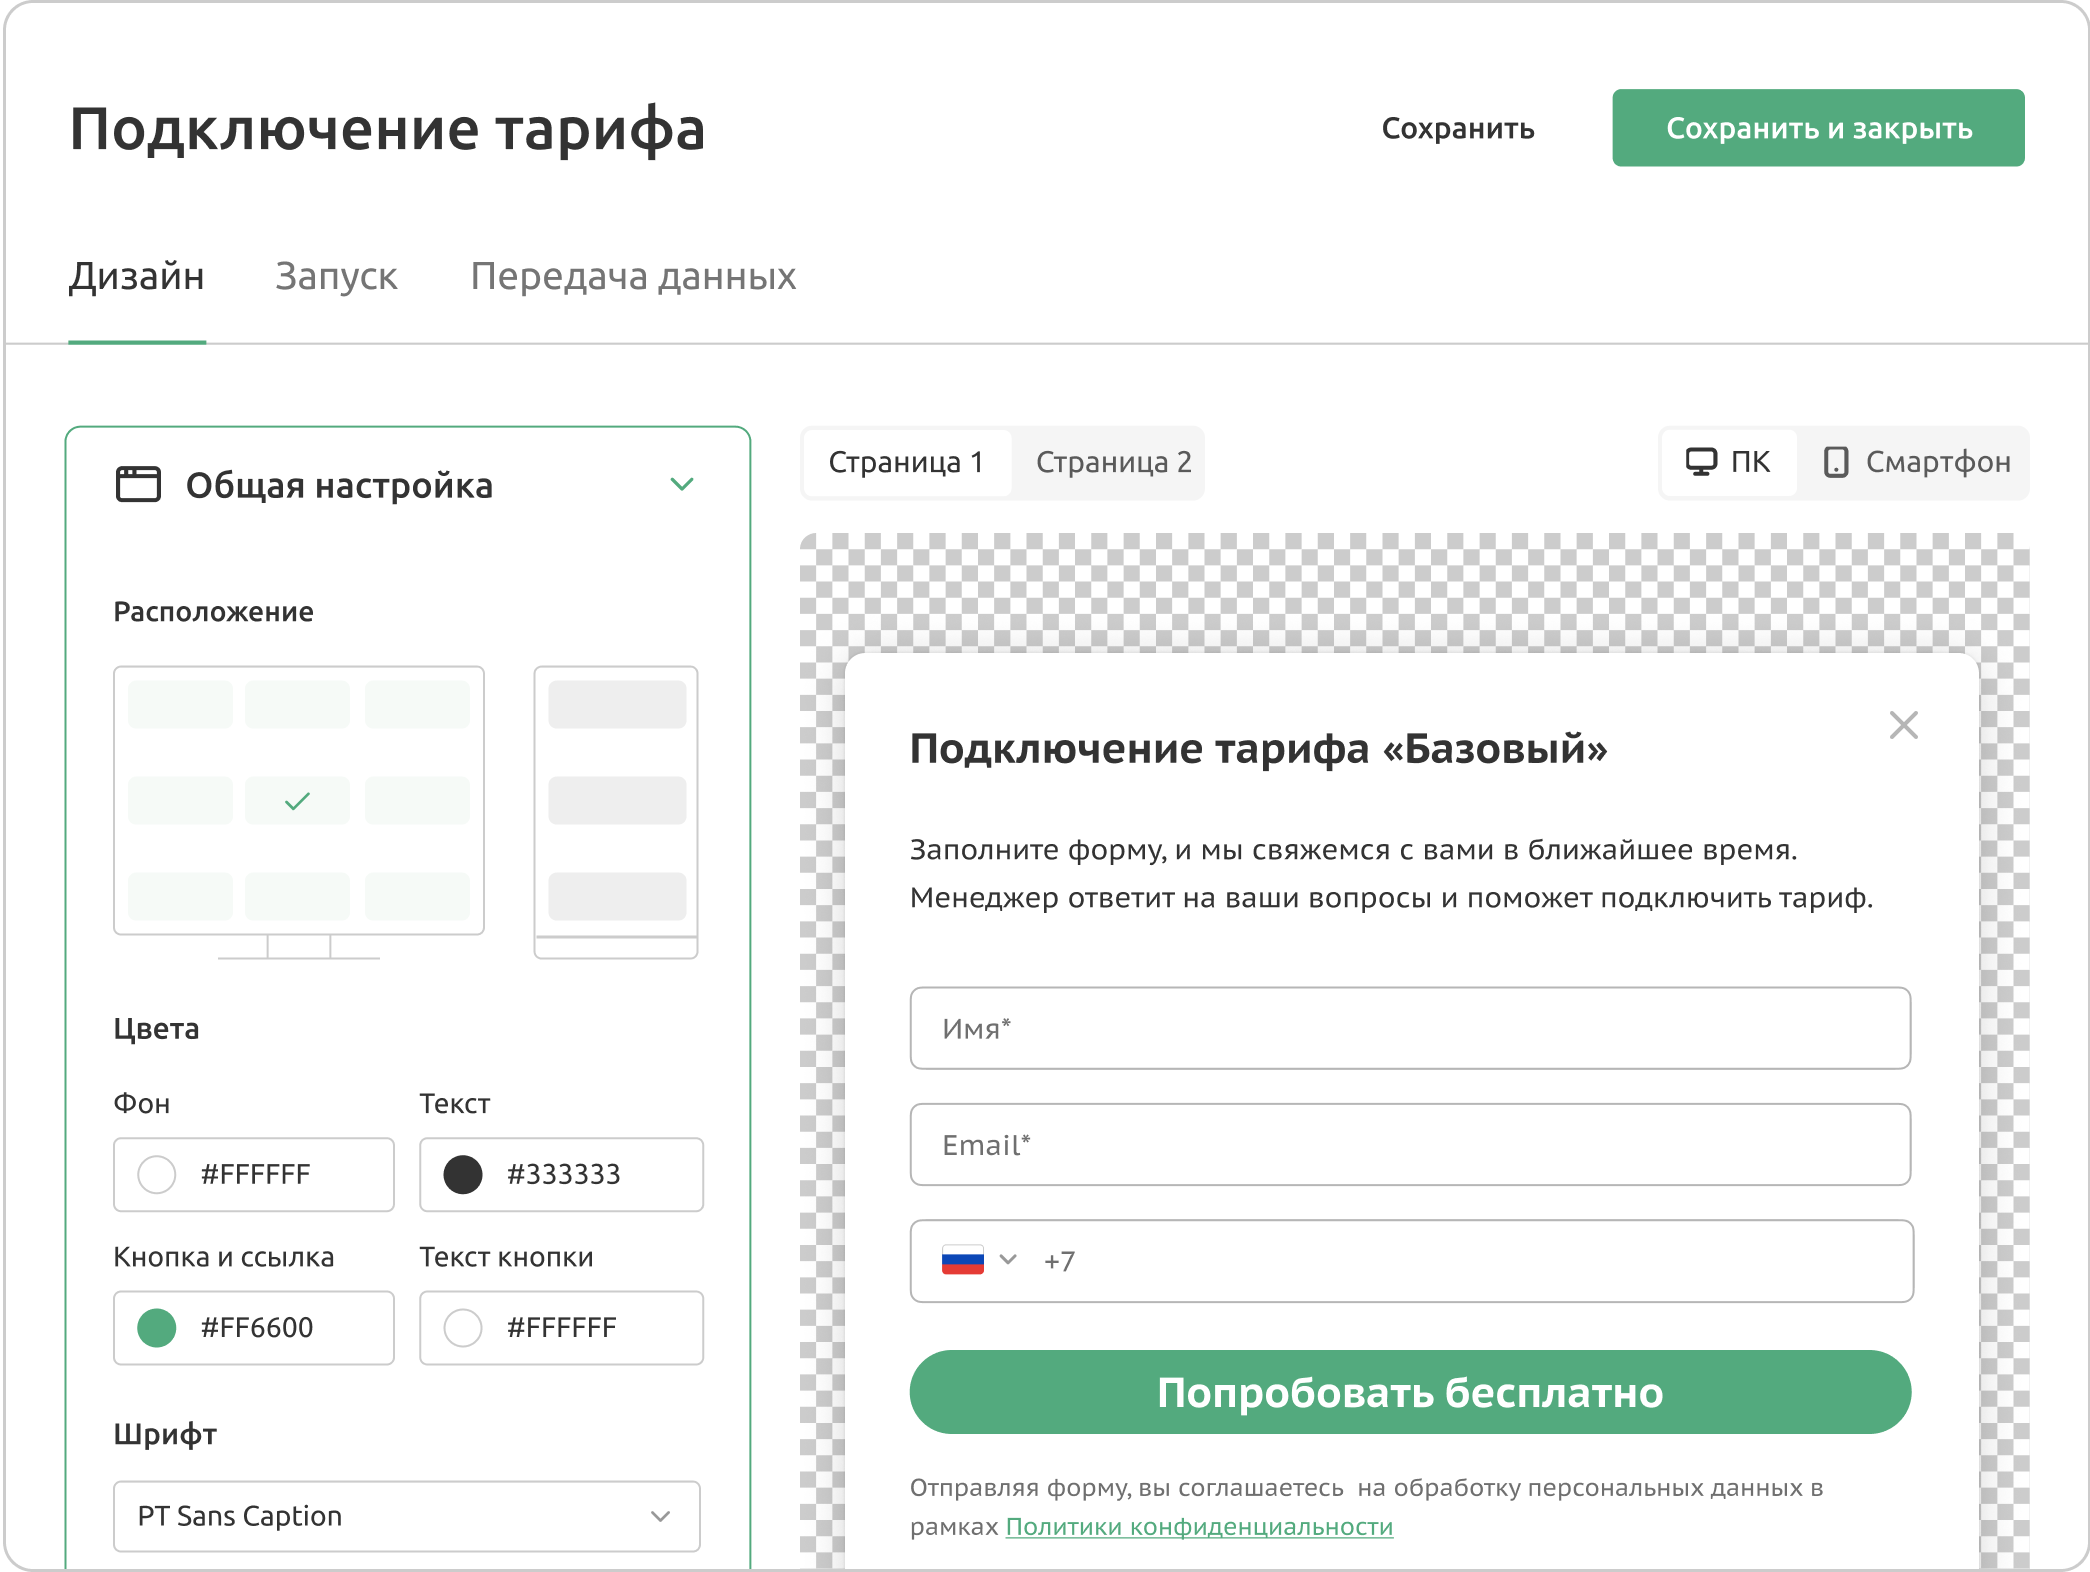Click the Текст кнопки white swatch
2090x1572 pixels.
click(x=463, y=1328)
